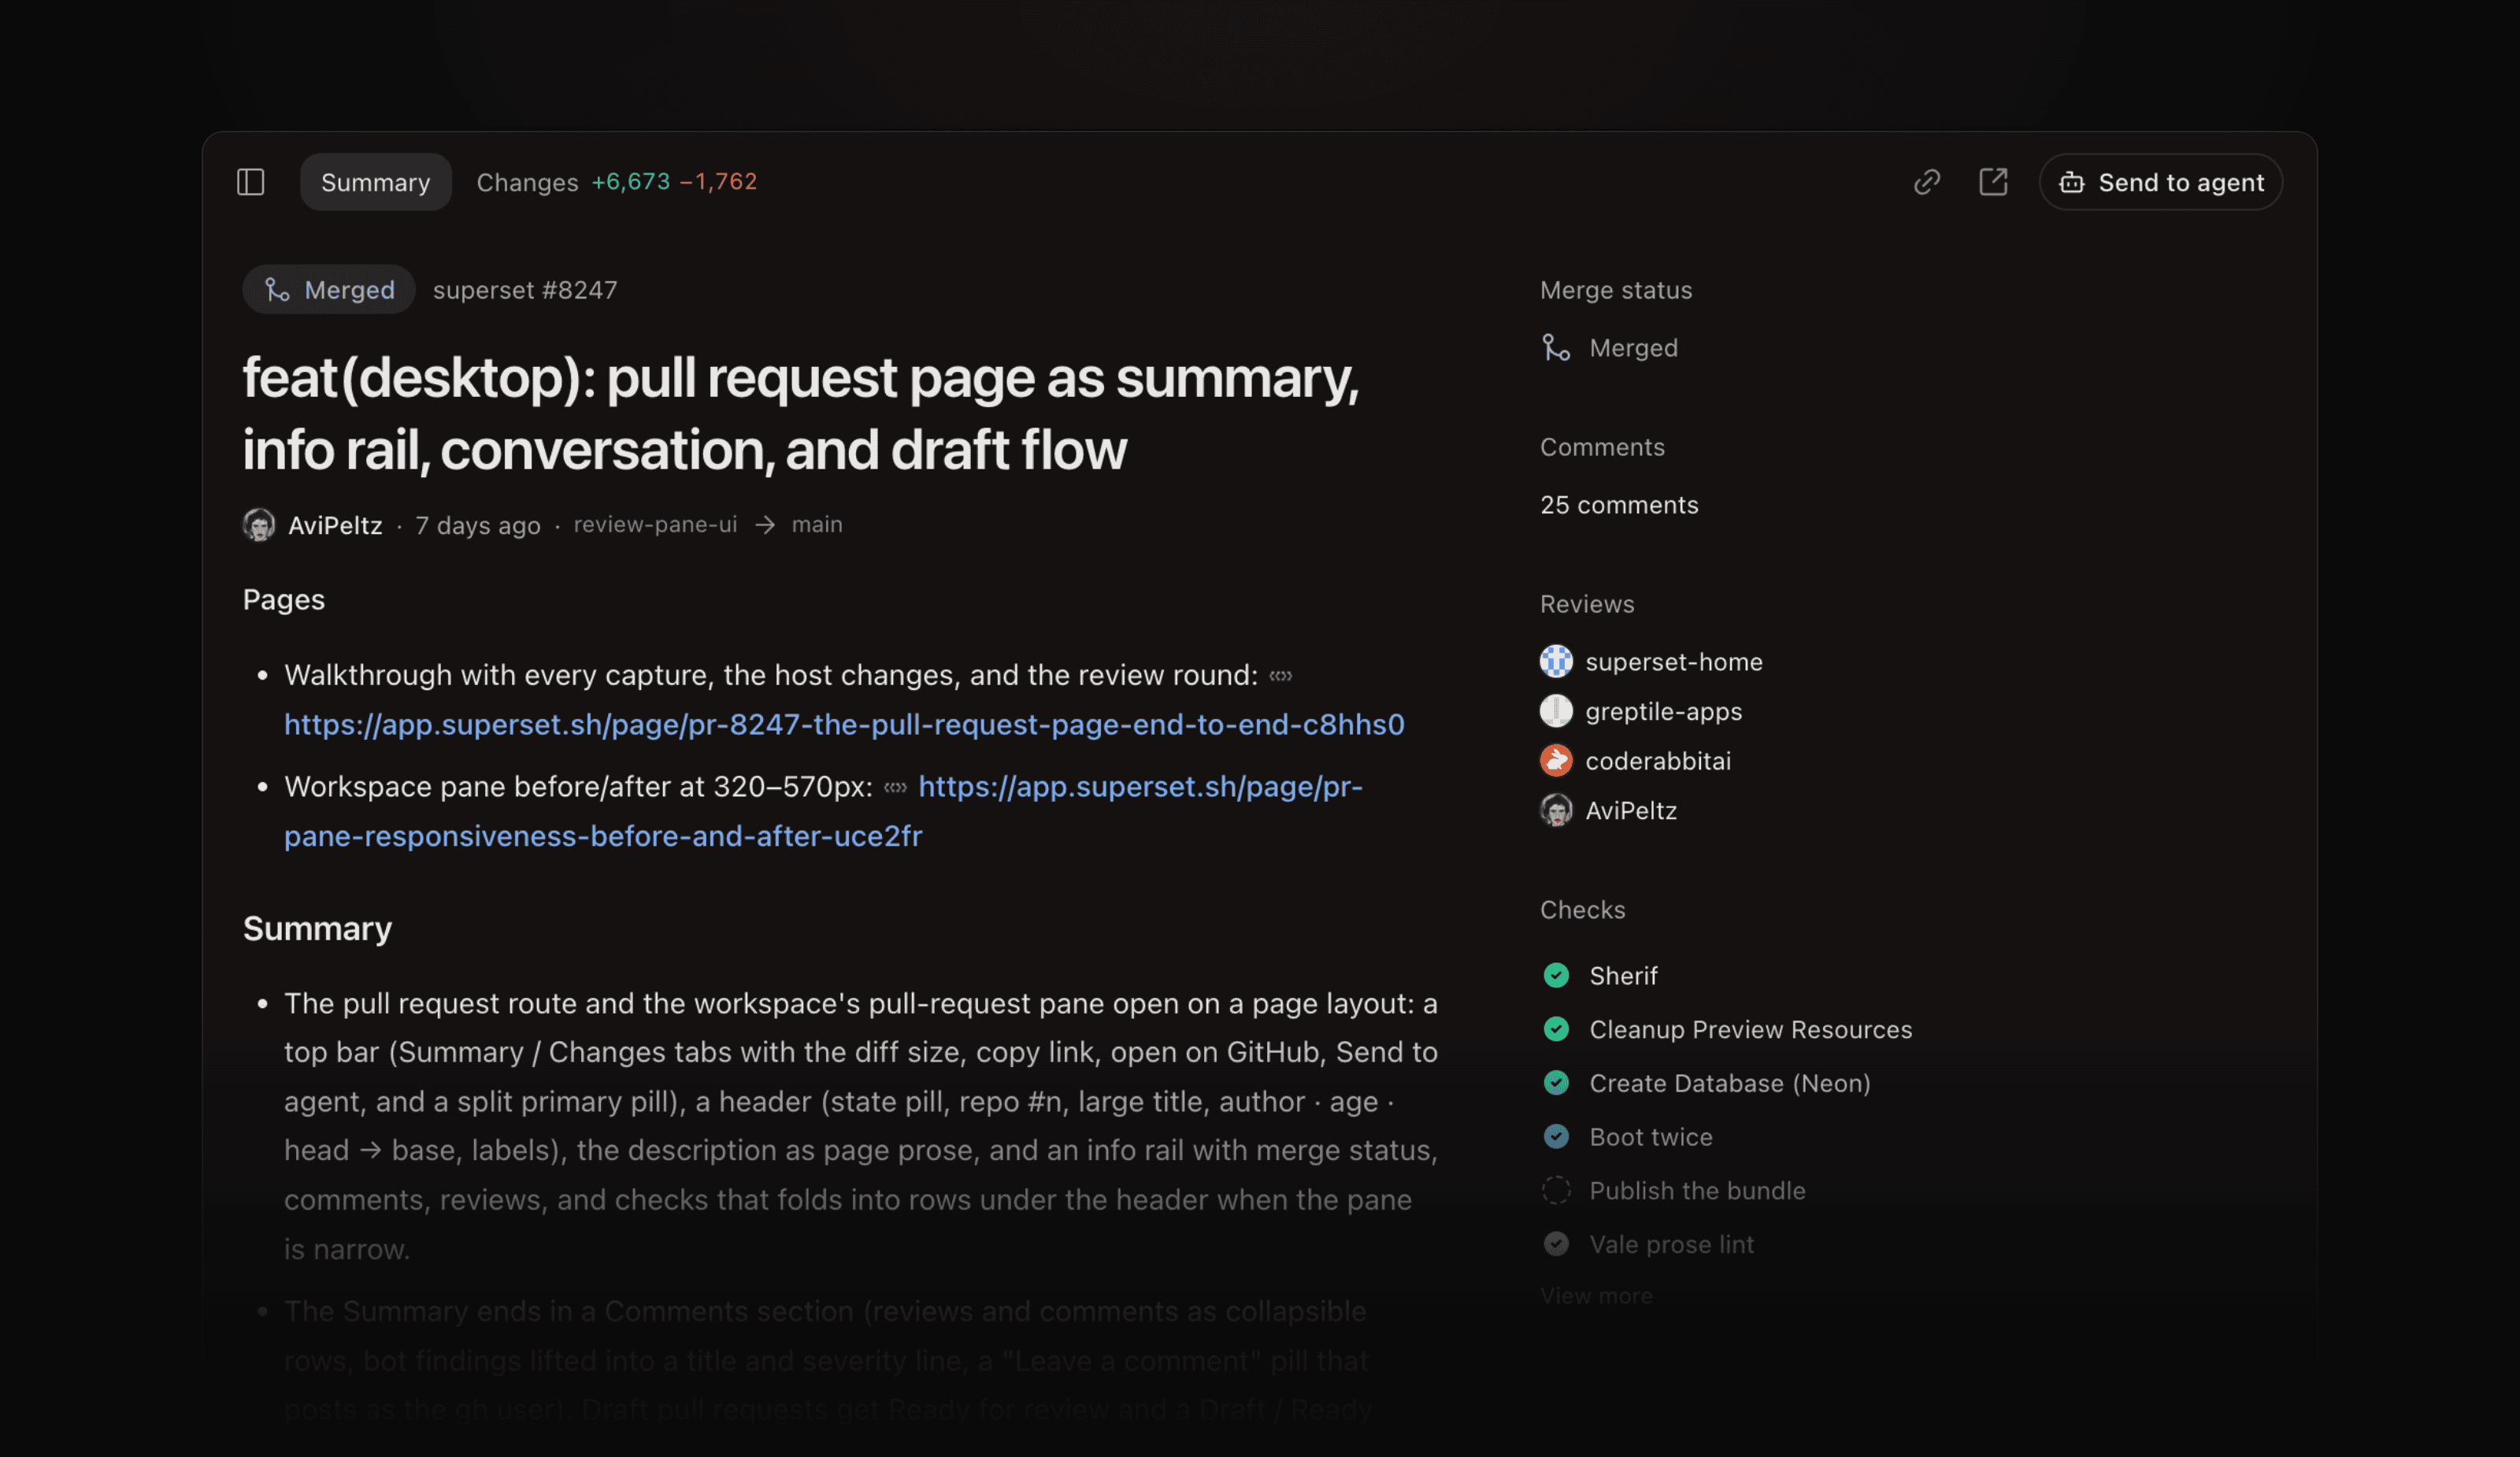Screen dimensions: 2520x1457
Task: Click coderabbitai reviewer avatar
Action: (1556, 760)
